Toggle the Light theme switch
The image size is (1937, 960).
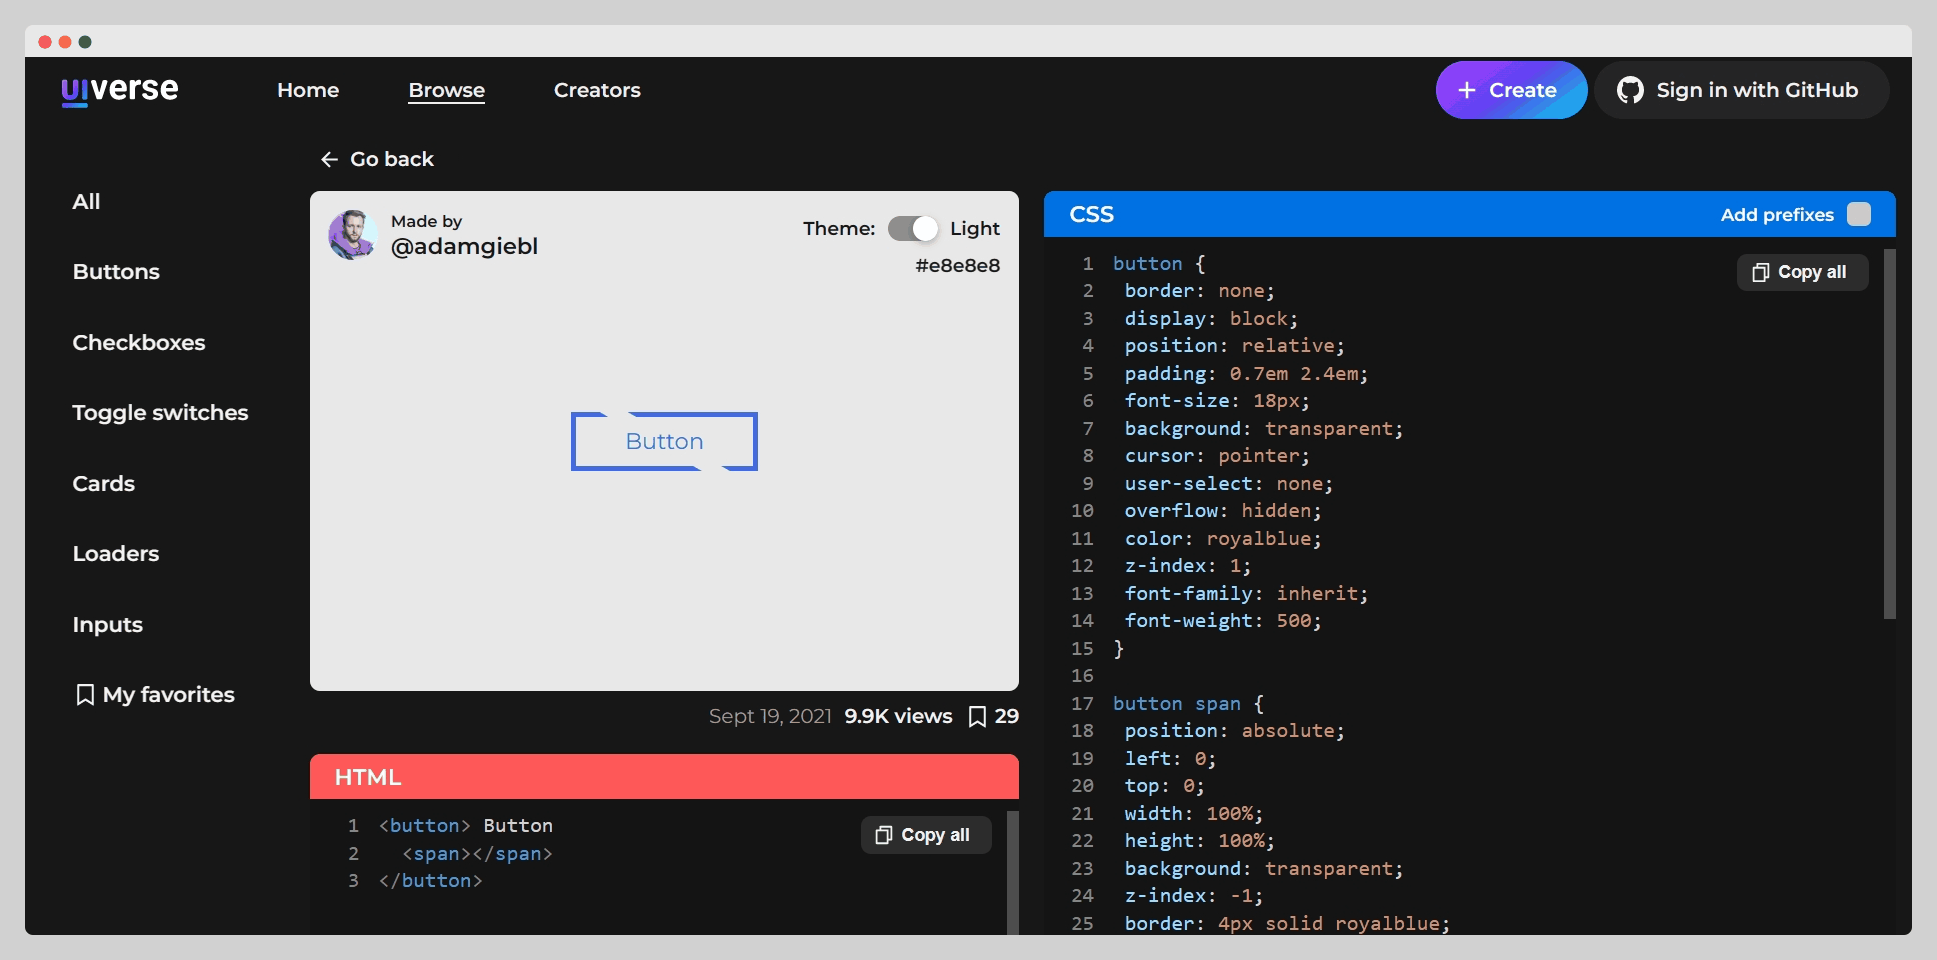click(x=913, y=229)
